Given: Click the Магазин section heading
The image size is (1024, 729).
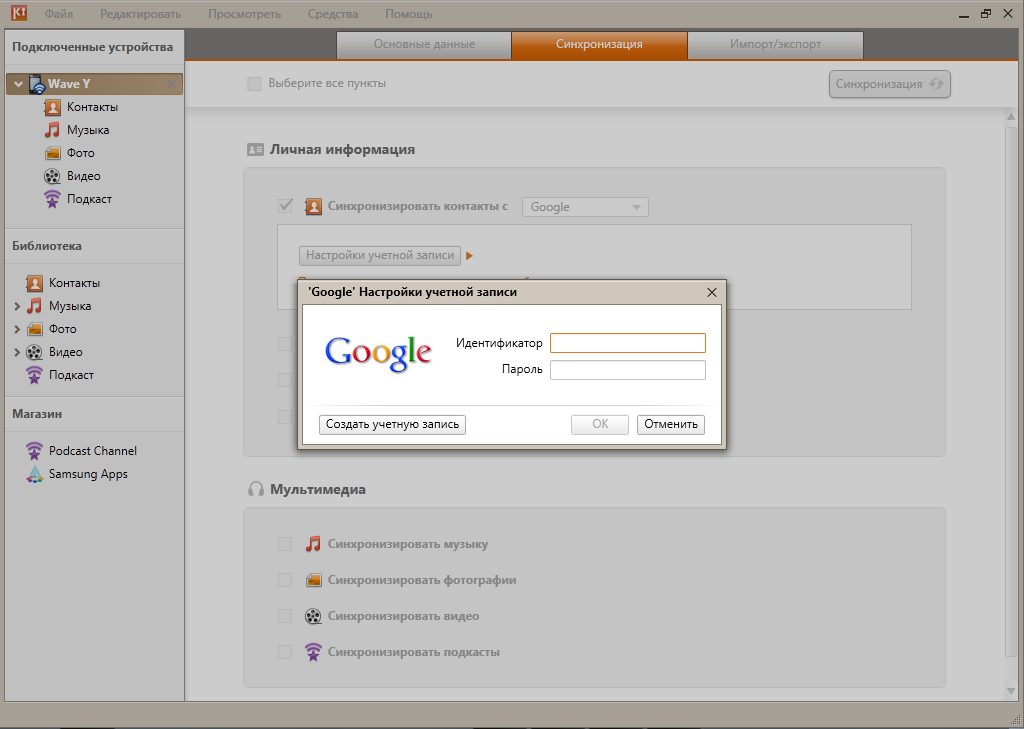Looking at the screenshot, I should tap(37, 413).
